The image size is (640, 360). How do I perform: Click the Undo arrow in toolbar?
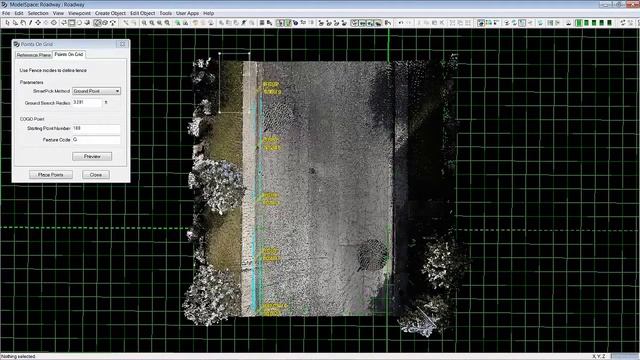pos(401,23)
